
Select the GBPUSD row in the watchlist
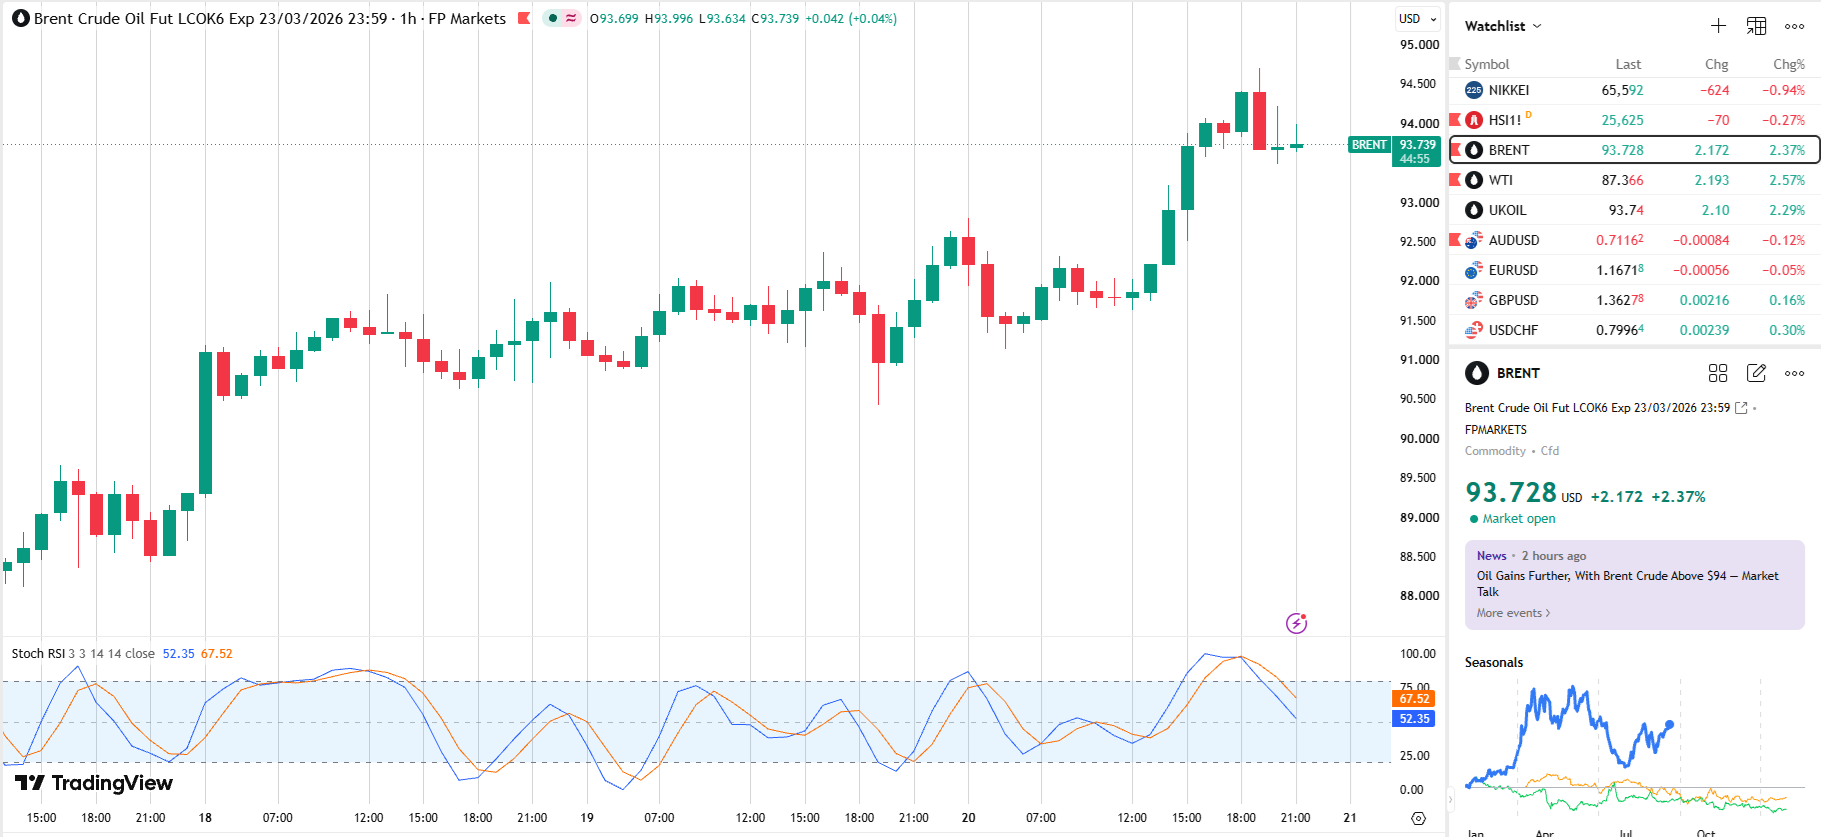pos(1635,300)
